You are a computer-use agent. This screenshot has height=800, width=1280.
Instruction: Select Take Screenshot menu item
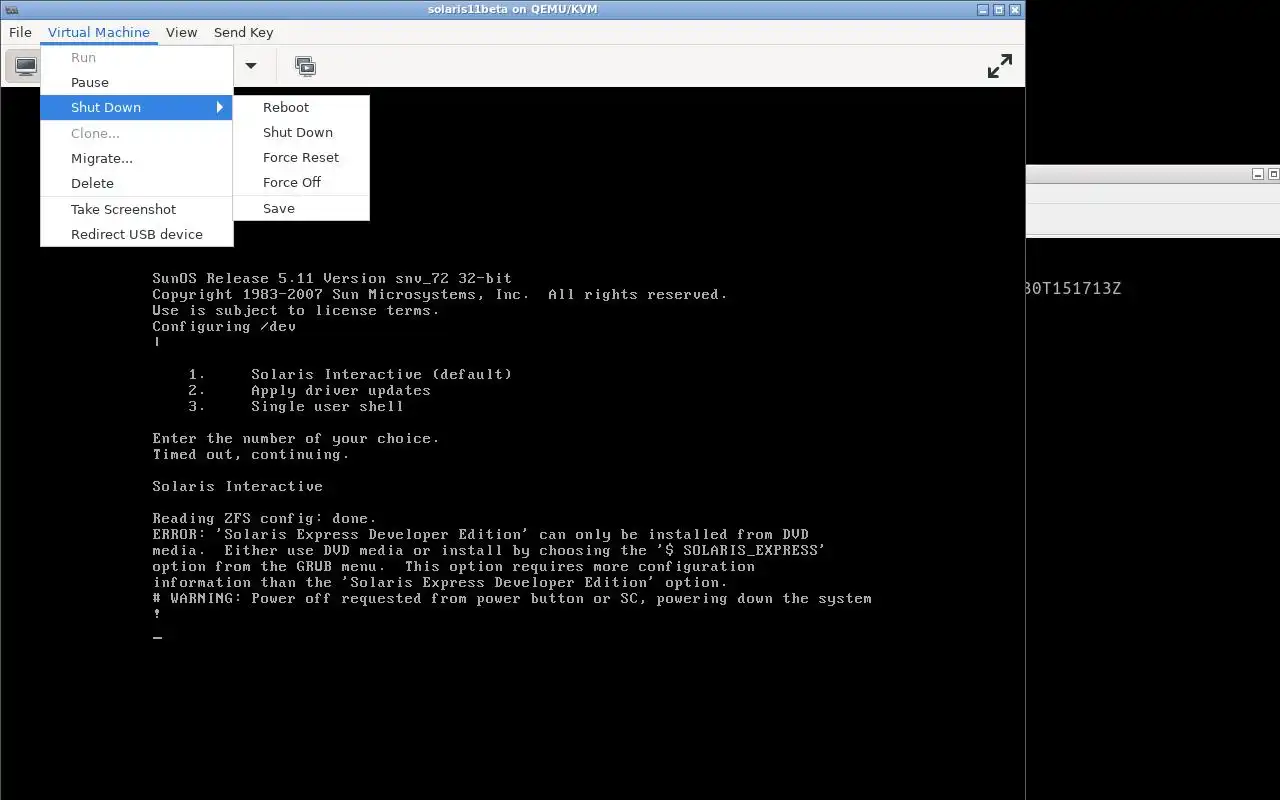pyautogui.click(x=137, y=209)
